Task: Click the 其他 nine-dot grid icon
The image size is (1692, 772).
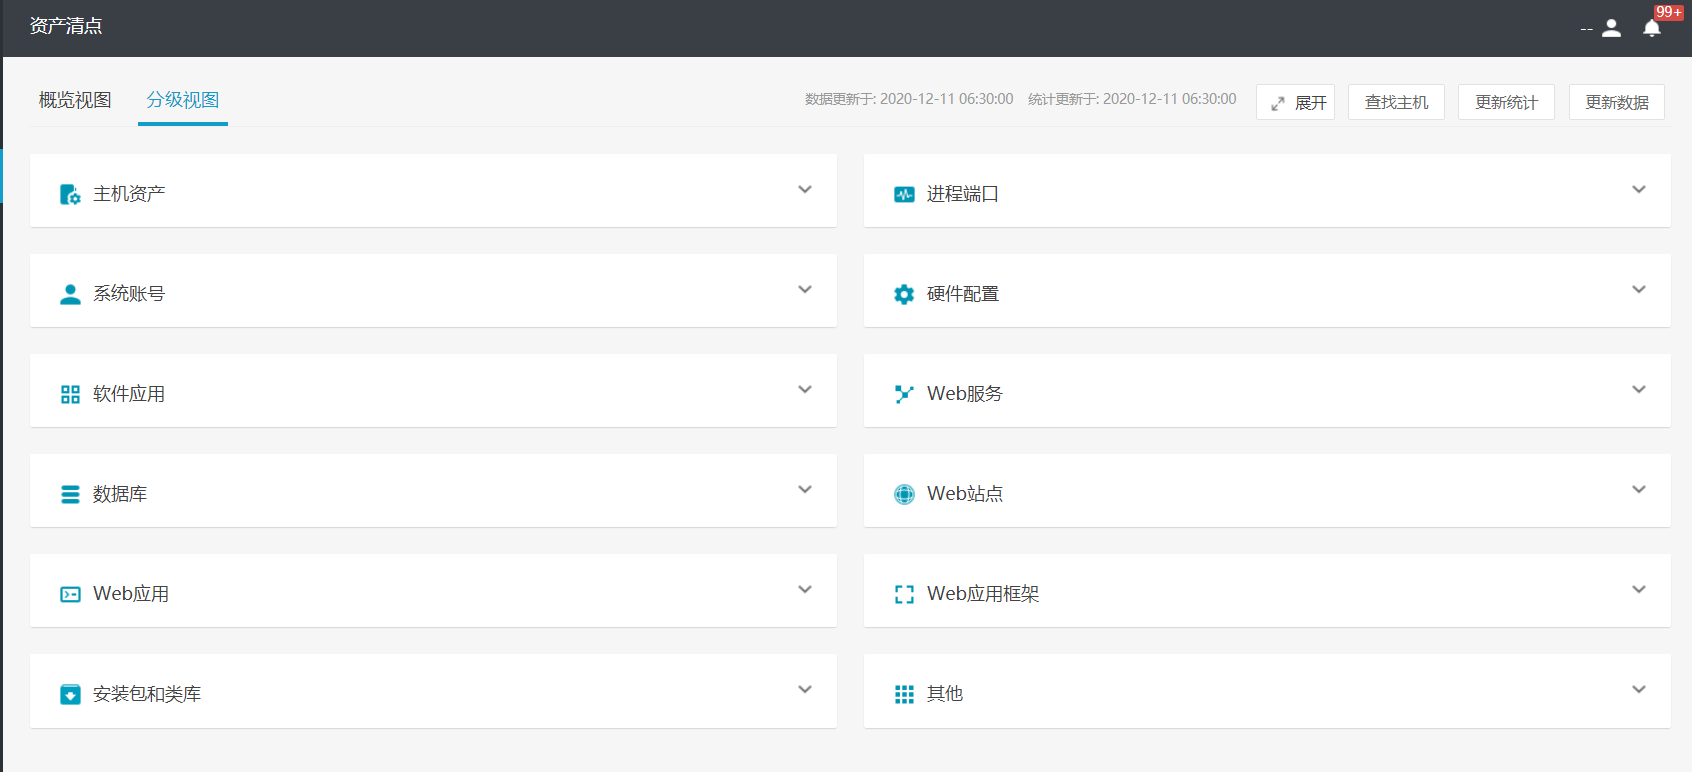Action: tap(904, 694)
